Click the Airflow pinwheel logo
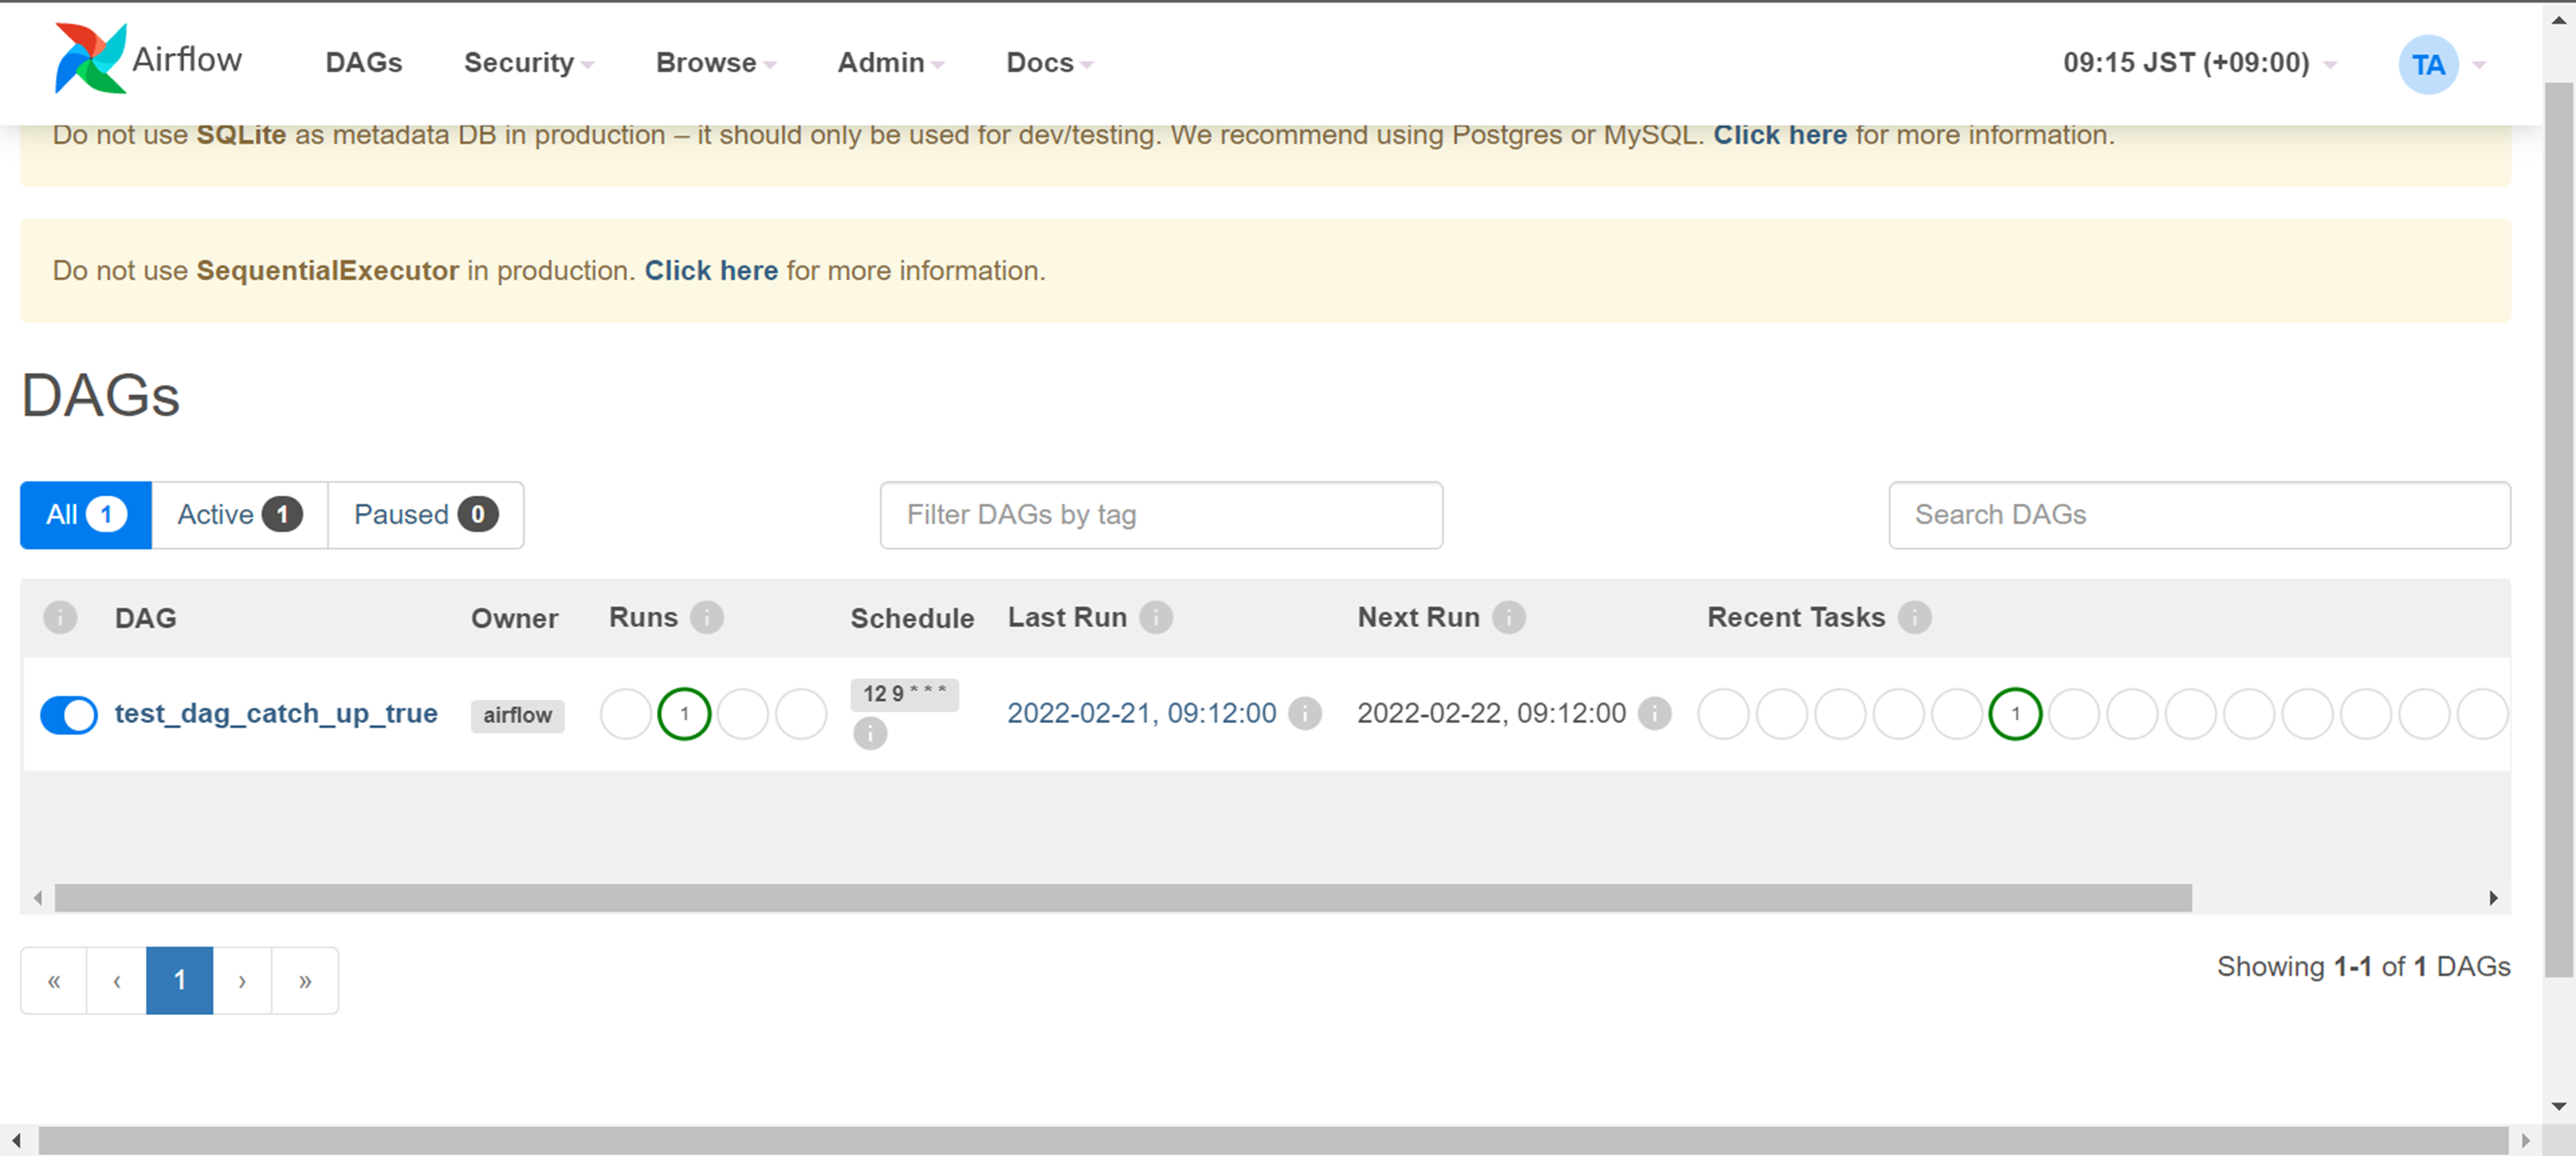This screenshot has height=1156, width=2576. [x=90, y=59]
